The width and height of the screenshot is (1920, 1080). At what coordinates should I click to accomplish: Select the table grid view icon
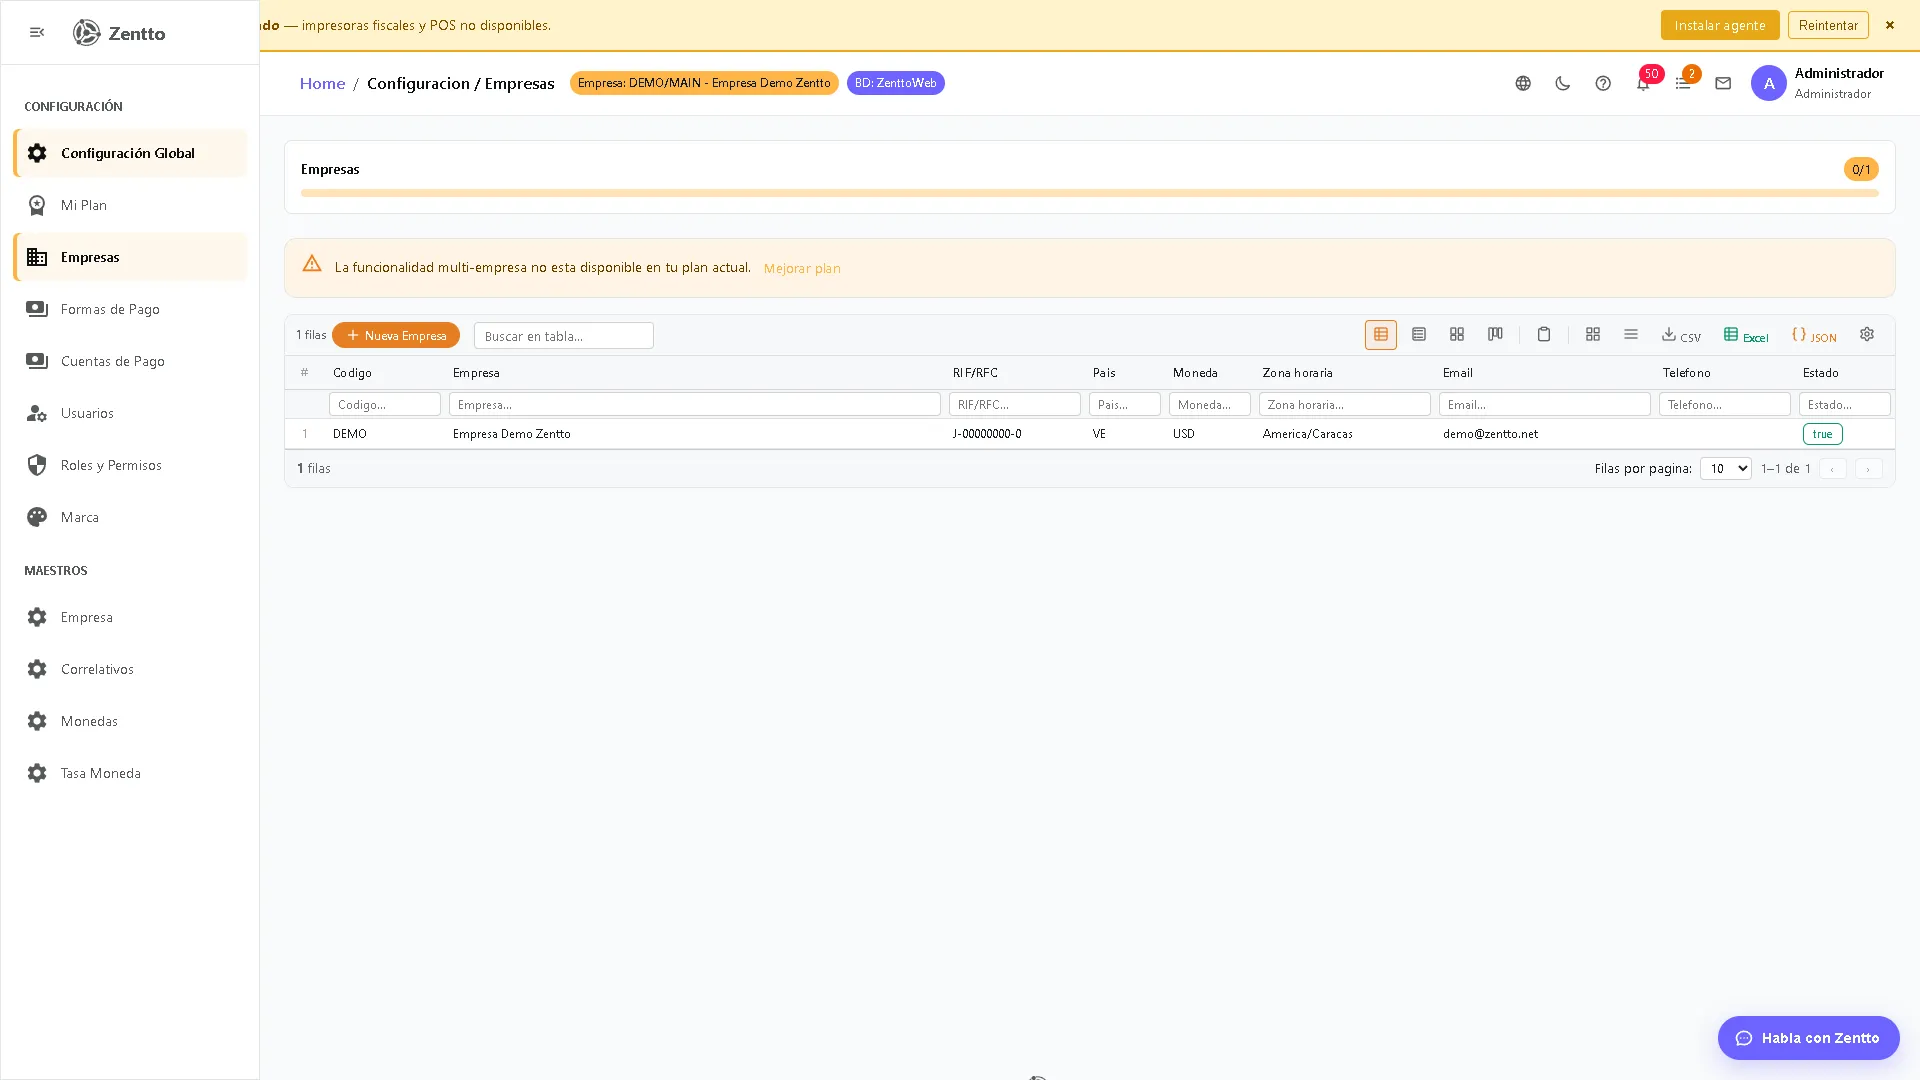click(1381, 335)
